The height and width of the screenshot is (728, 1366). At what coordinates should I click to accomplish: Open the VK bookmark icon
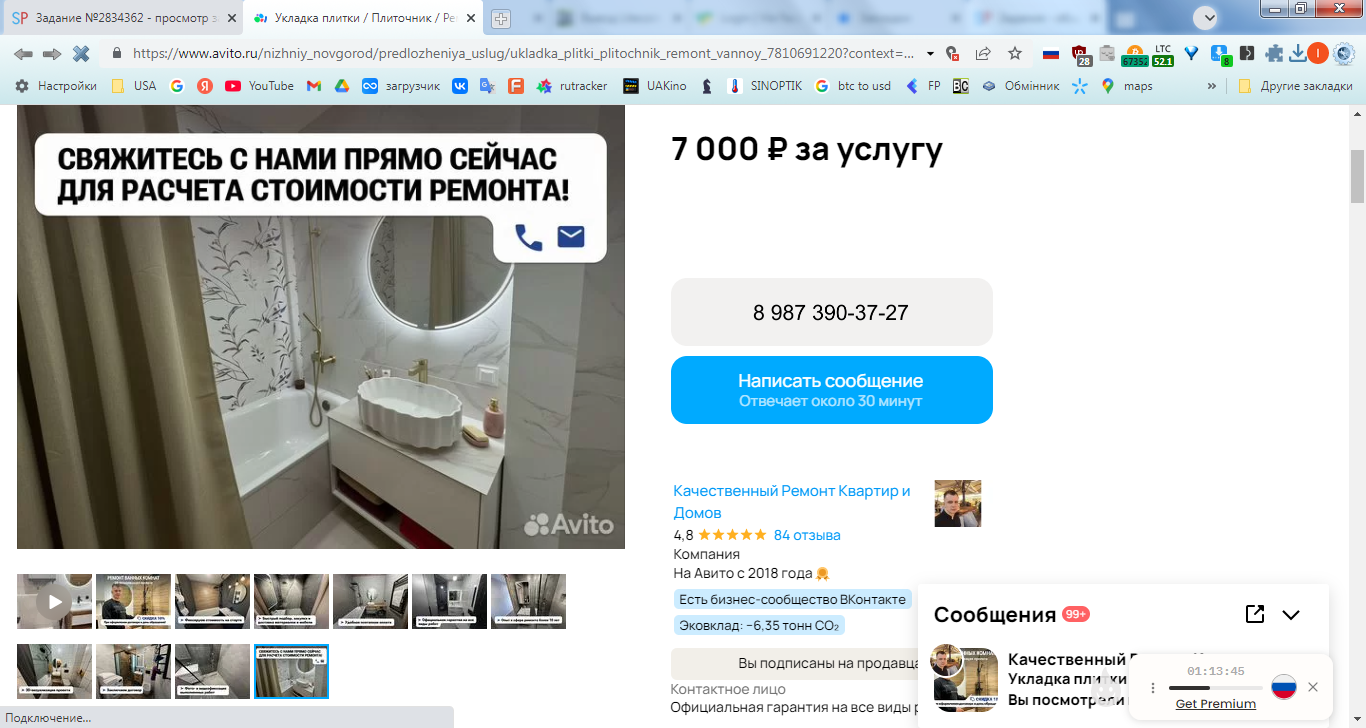[x=460, y=86]
